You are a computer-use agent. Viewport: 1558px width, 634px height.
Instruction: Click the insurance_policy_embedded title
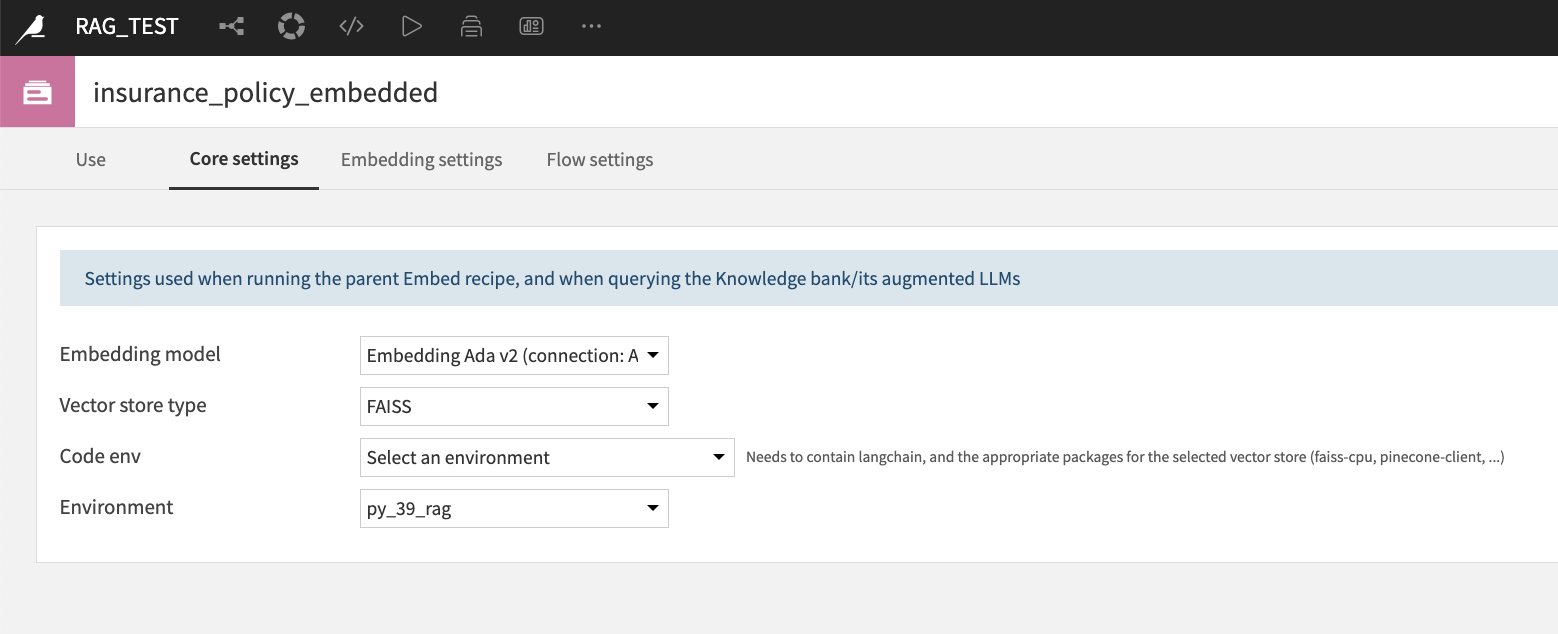(265, 93)
